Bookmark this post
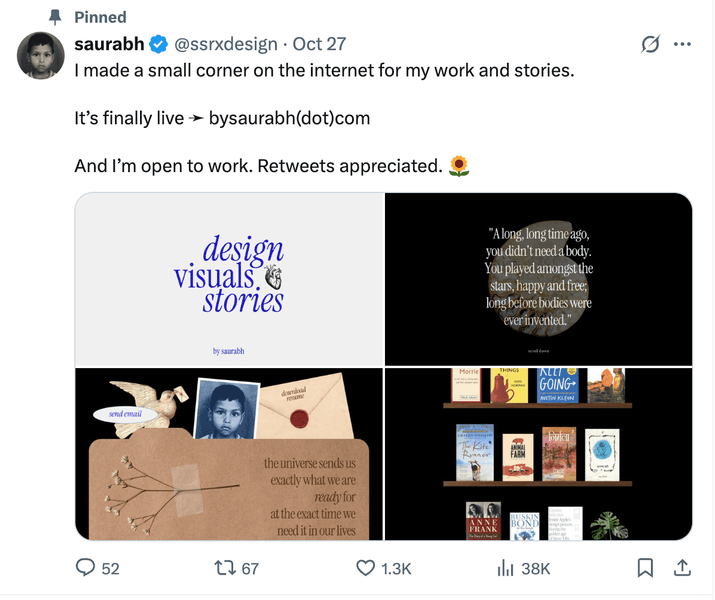This screenshot has width=715, height=600. click(x=646, y=568)
